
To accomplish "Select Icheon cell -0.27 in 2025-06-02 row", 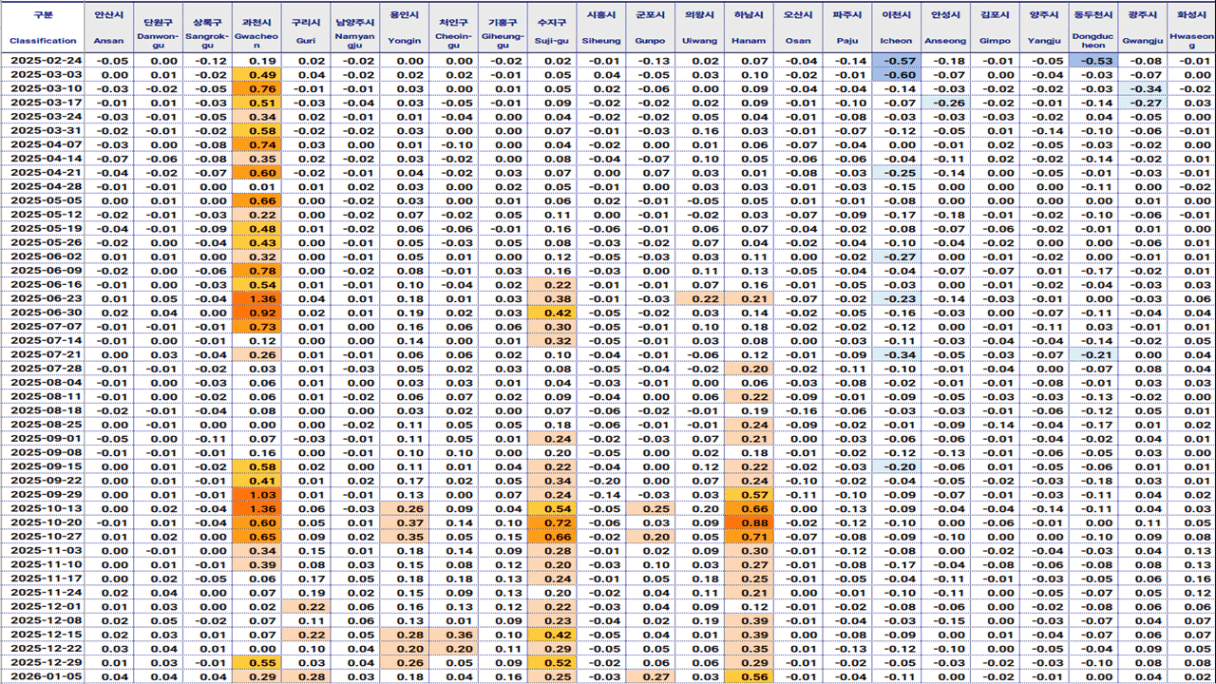I will coord(895,257).
